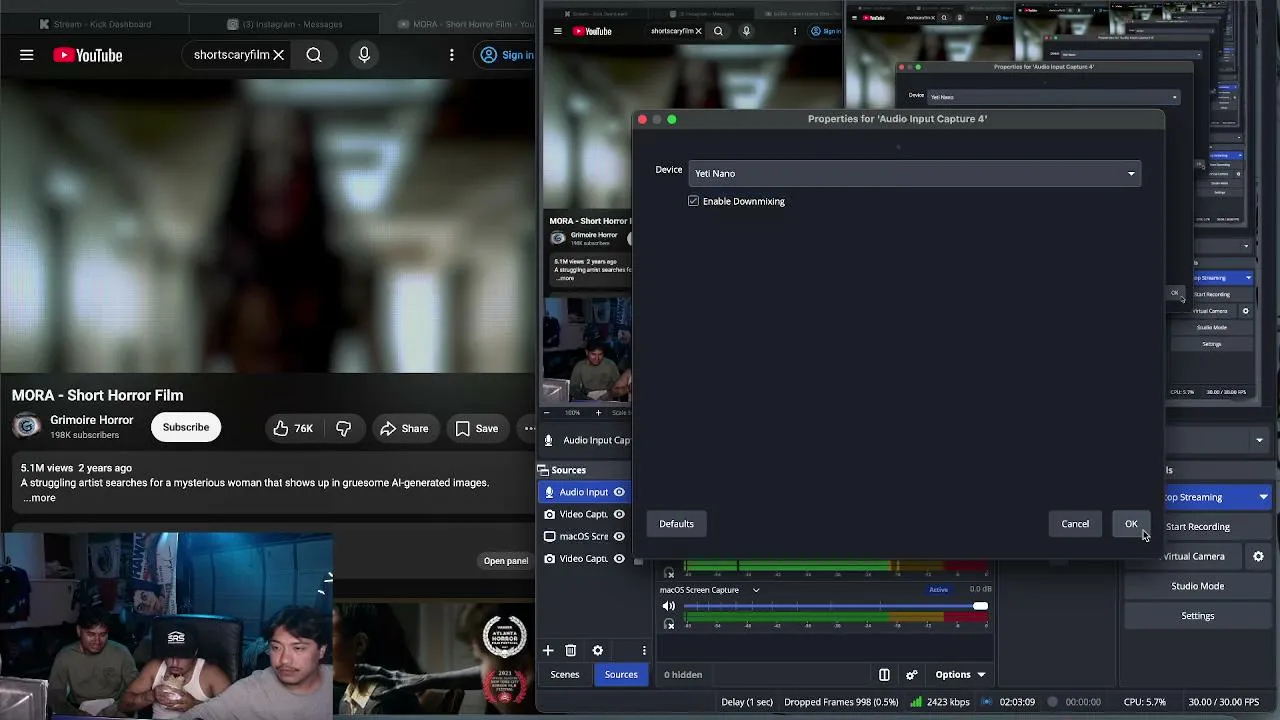This screenshot has width=1280, height=720.
Task: Switch to the Scenes tab in OBS
Action: (565, 675)
